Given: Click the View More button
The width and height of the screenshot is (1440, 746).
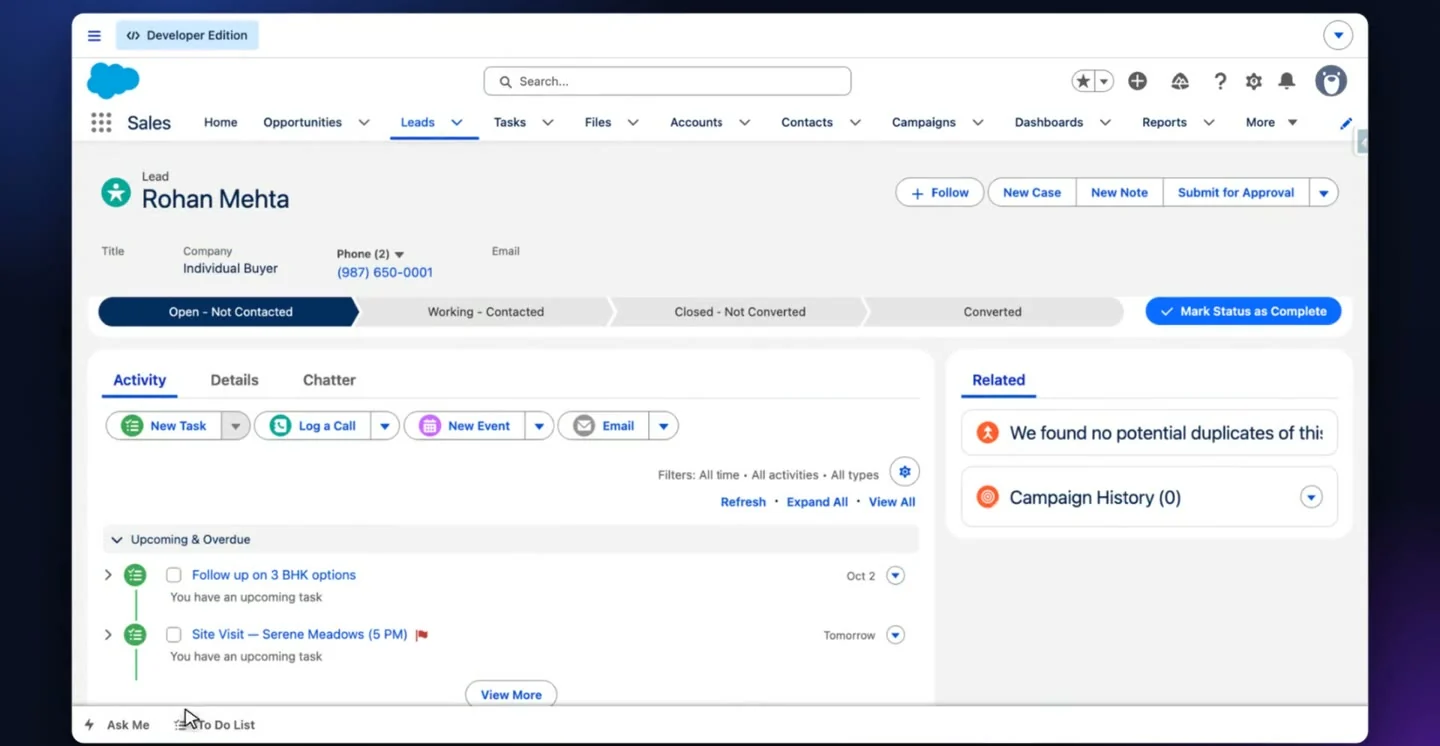Looking at the screenshot, I should 511,695.
